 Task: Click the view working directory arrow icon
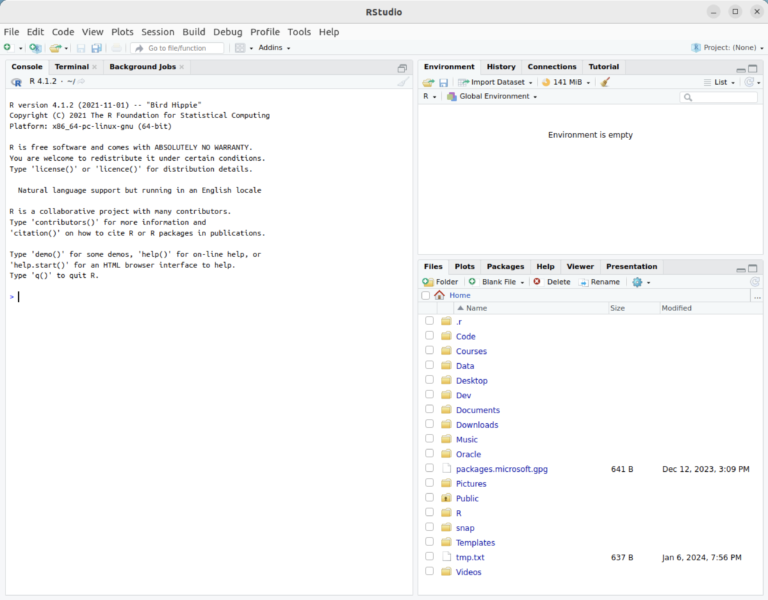[x=81, y=81]
